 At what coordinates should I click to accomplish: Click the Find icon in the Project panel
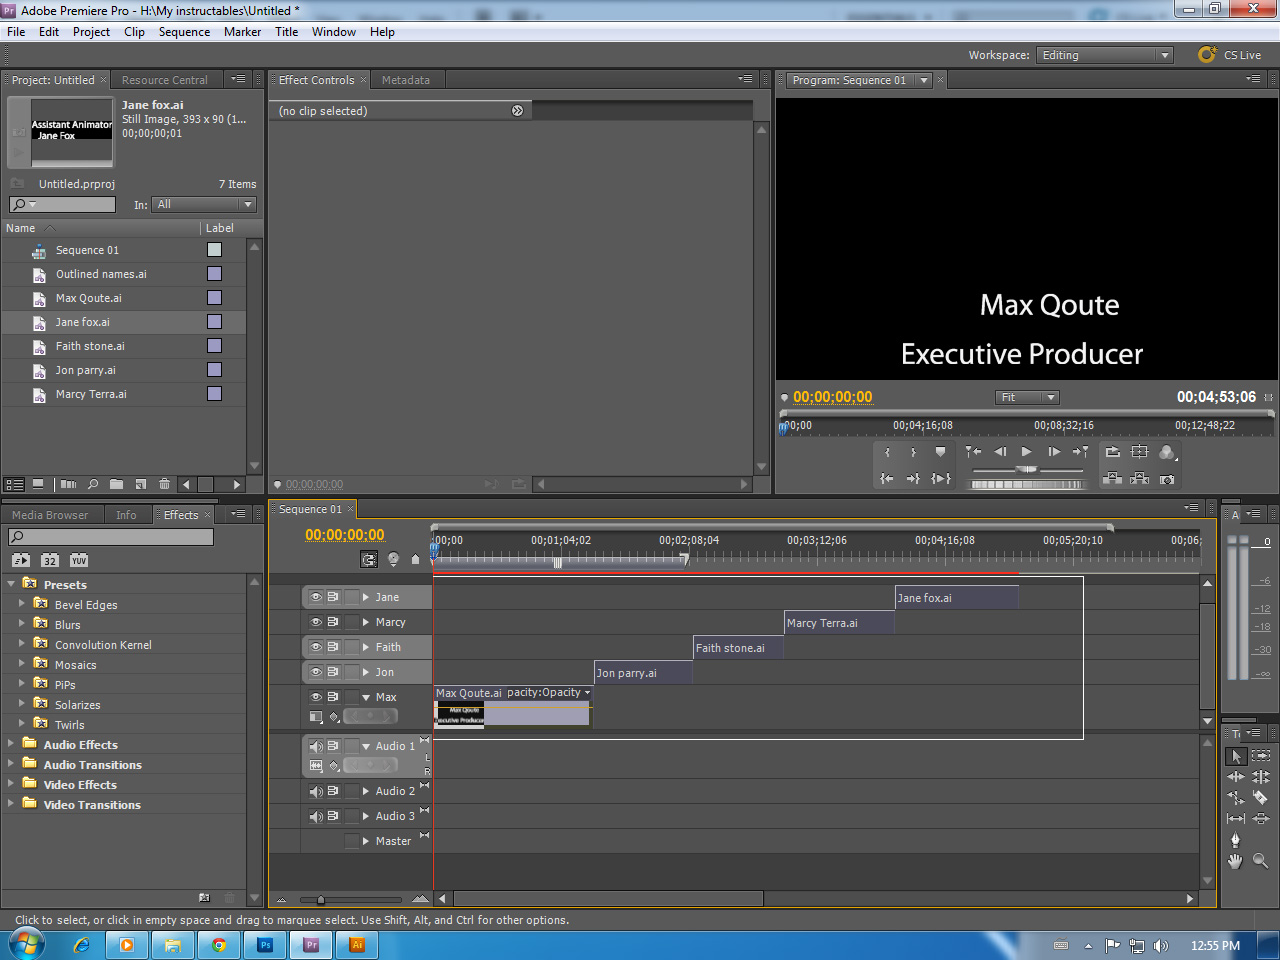click(93, 484)
